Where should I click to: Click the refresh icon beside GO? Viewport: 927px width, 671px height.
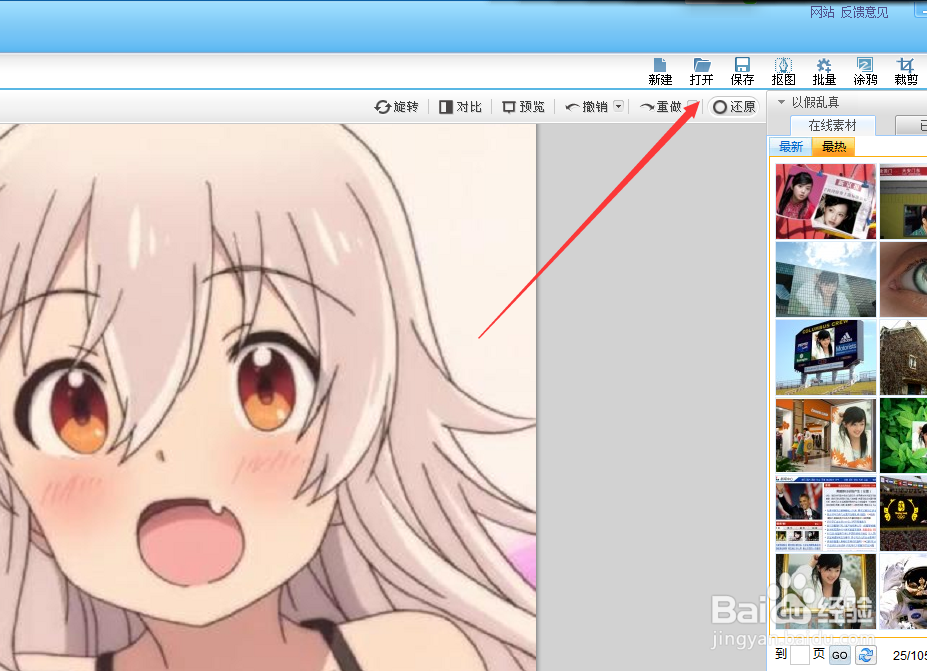866,655
